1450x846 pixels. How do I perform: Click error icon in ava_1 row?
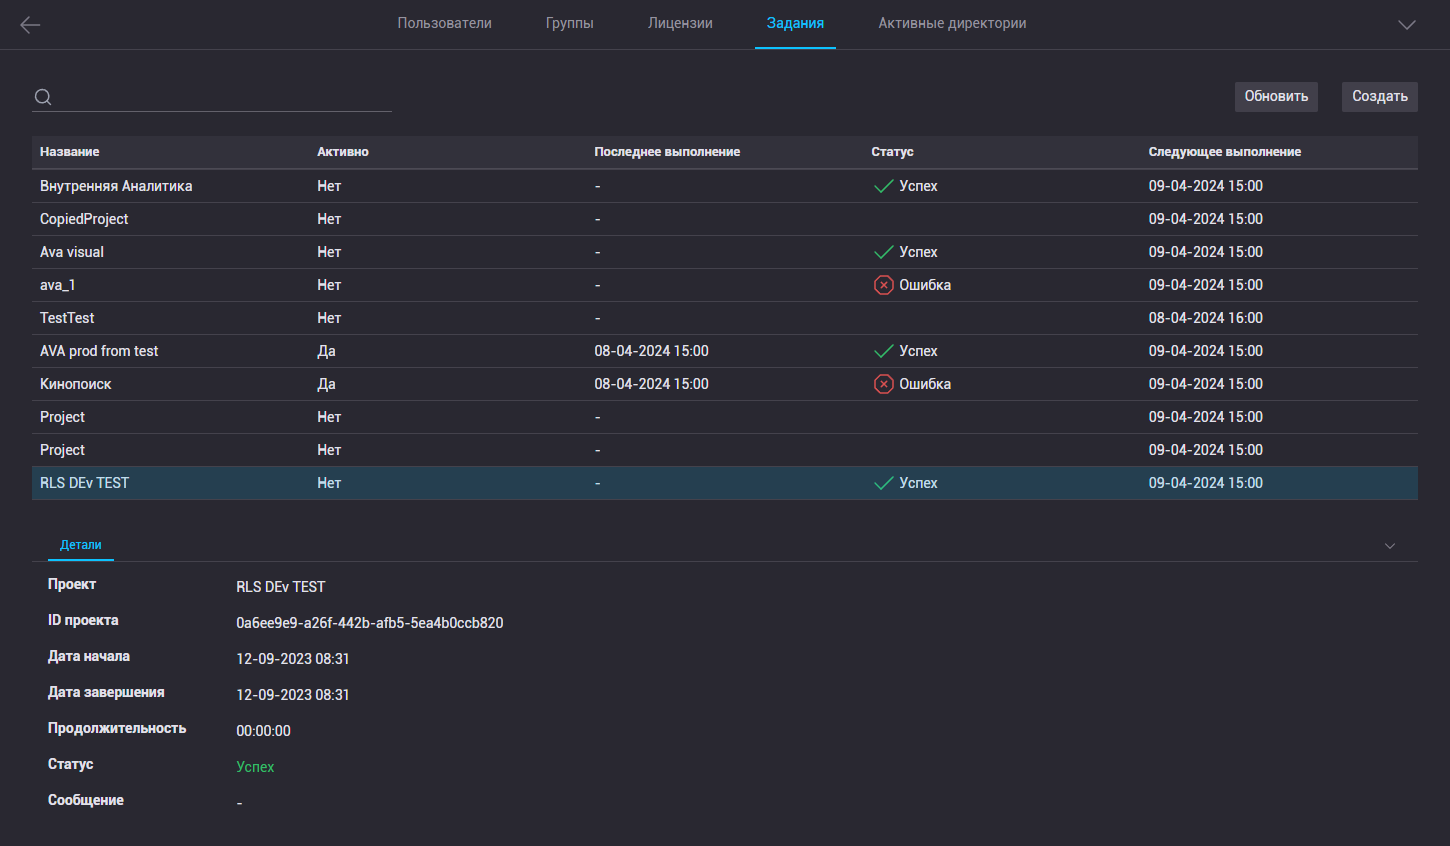884,285
